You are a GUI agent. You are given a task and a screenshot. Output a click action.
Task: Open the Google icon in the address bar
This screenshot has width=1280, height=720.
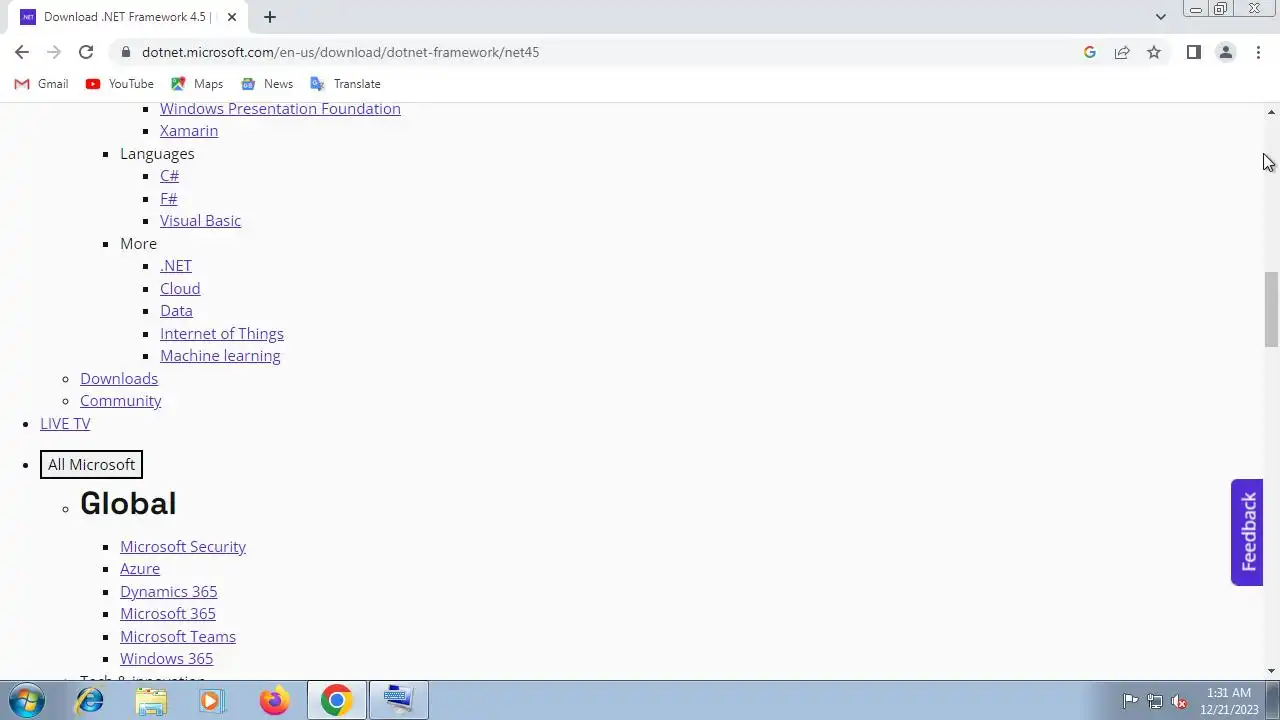click(x=1090, y=52)
